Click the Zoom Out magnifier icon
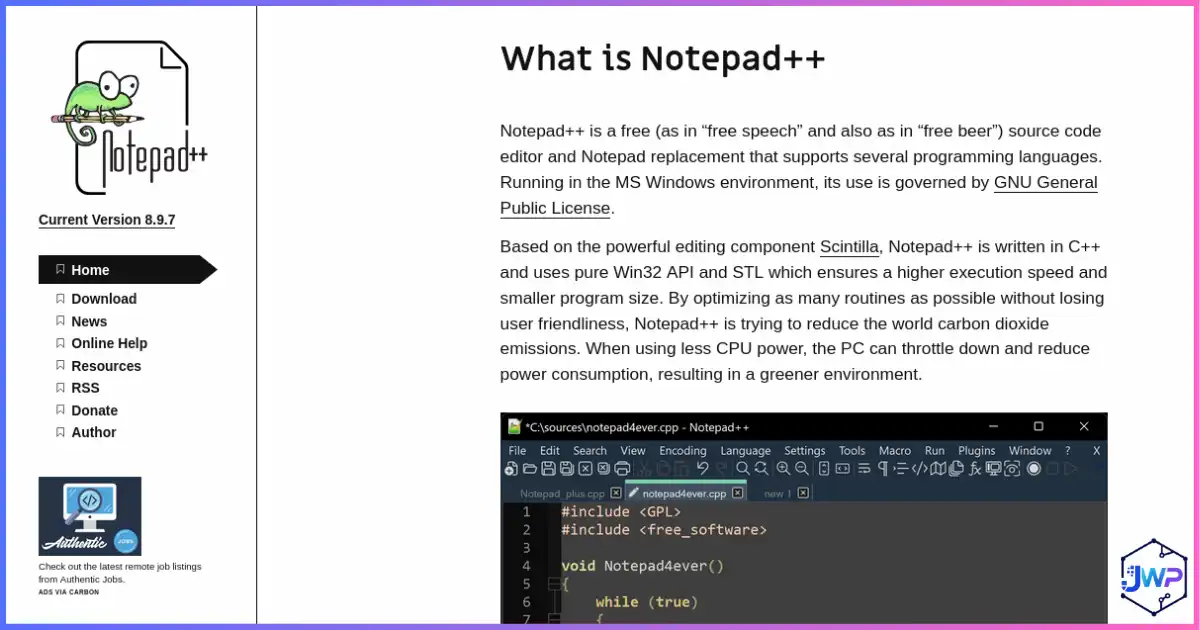1200x630 pixels. click(x=801, y=468)
